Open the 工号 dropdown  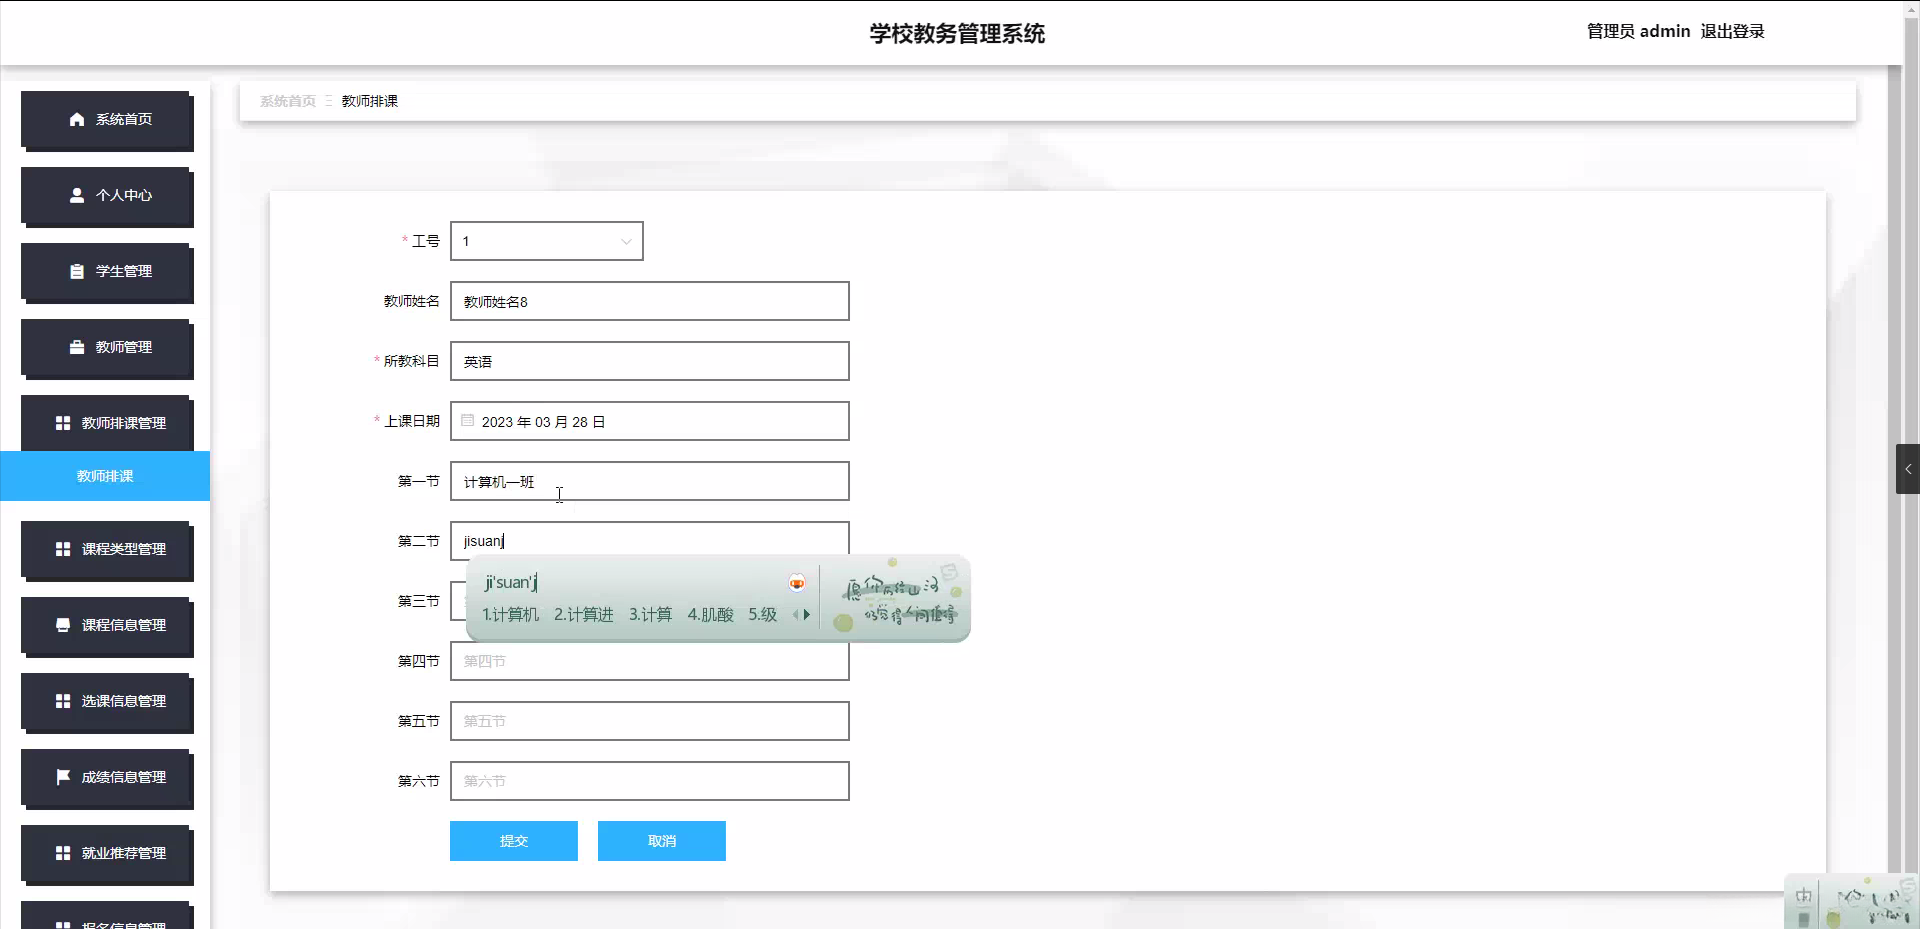547,241
